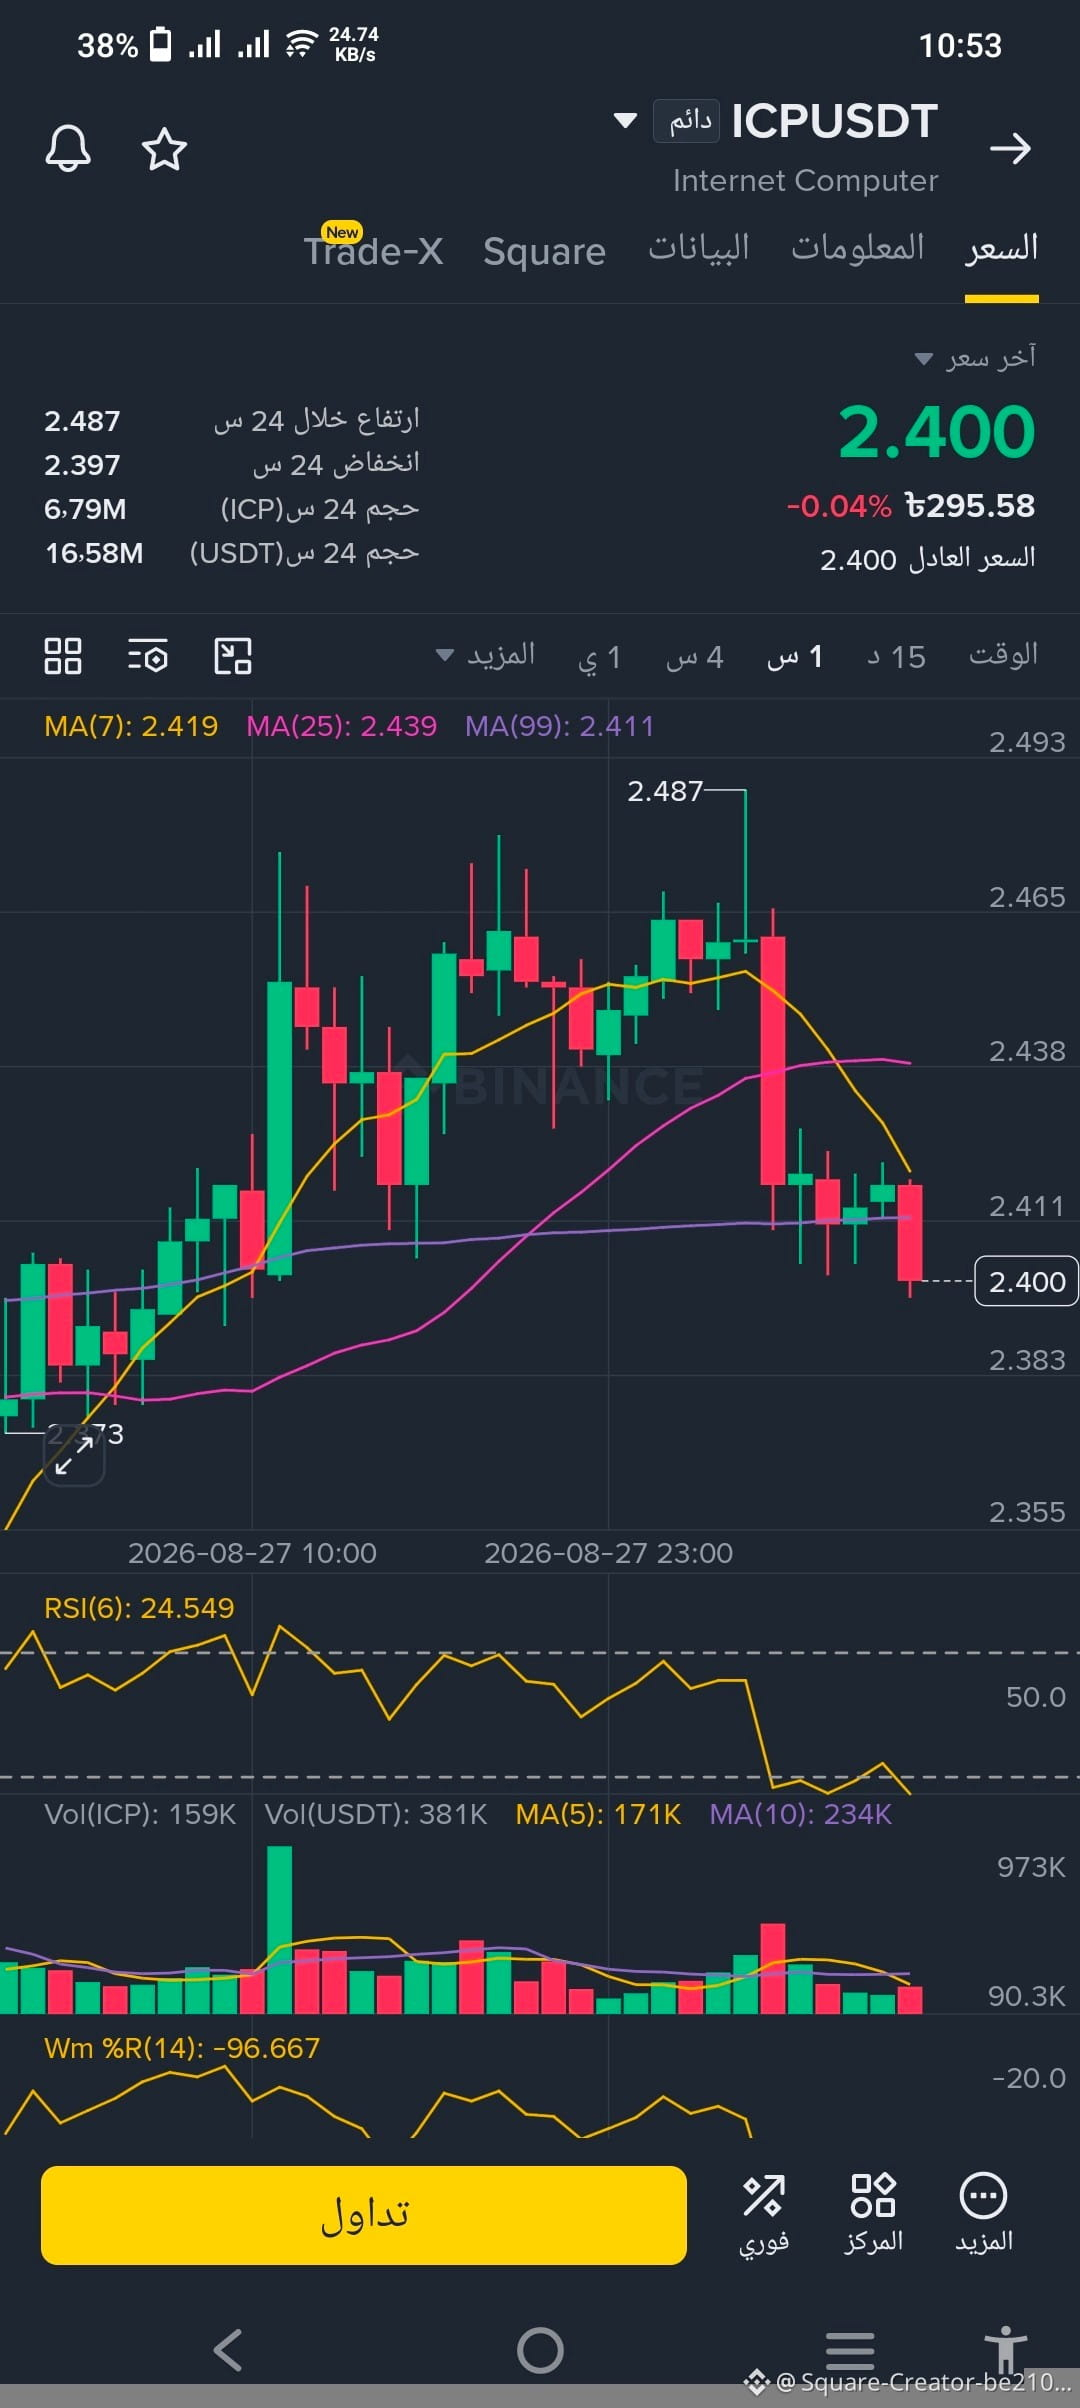The width and height of the screenshot is (1080, 2408).
Task: Tap the chart drawing tools icon
Action: coord(233,656)
